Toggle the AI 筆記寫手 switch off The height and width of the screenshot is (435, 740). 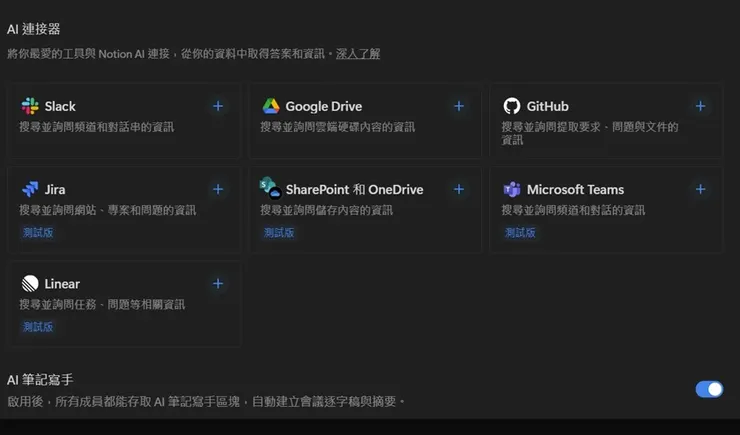(709, 389)
